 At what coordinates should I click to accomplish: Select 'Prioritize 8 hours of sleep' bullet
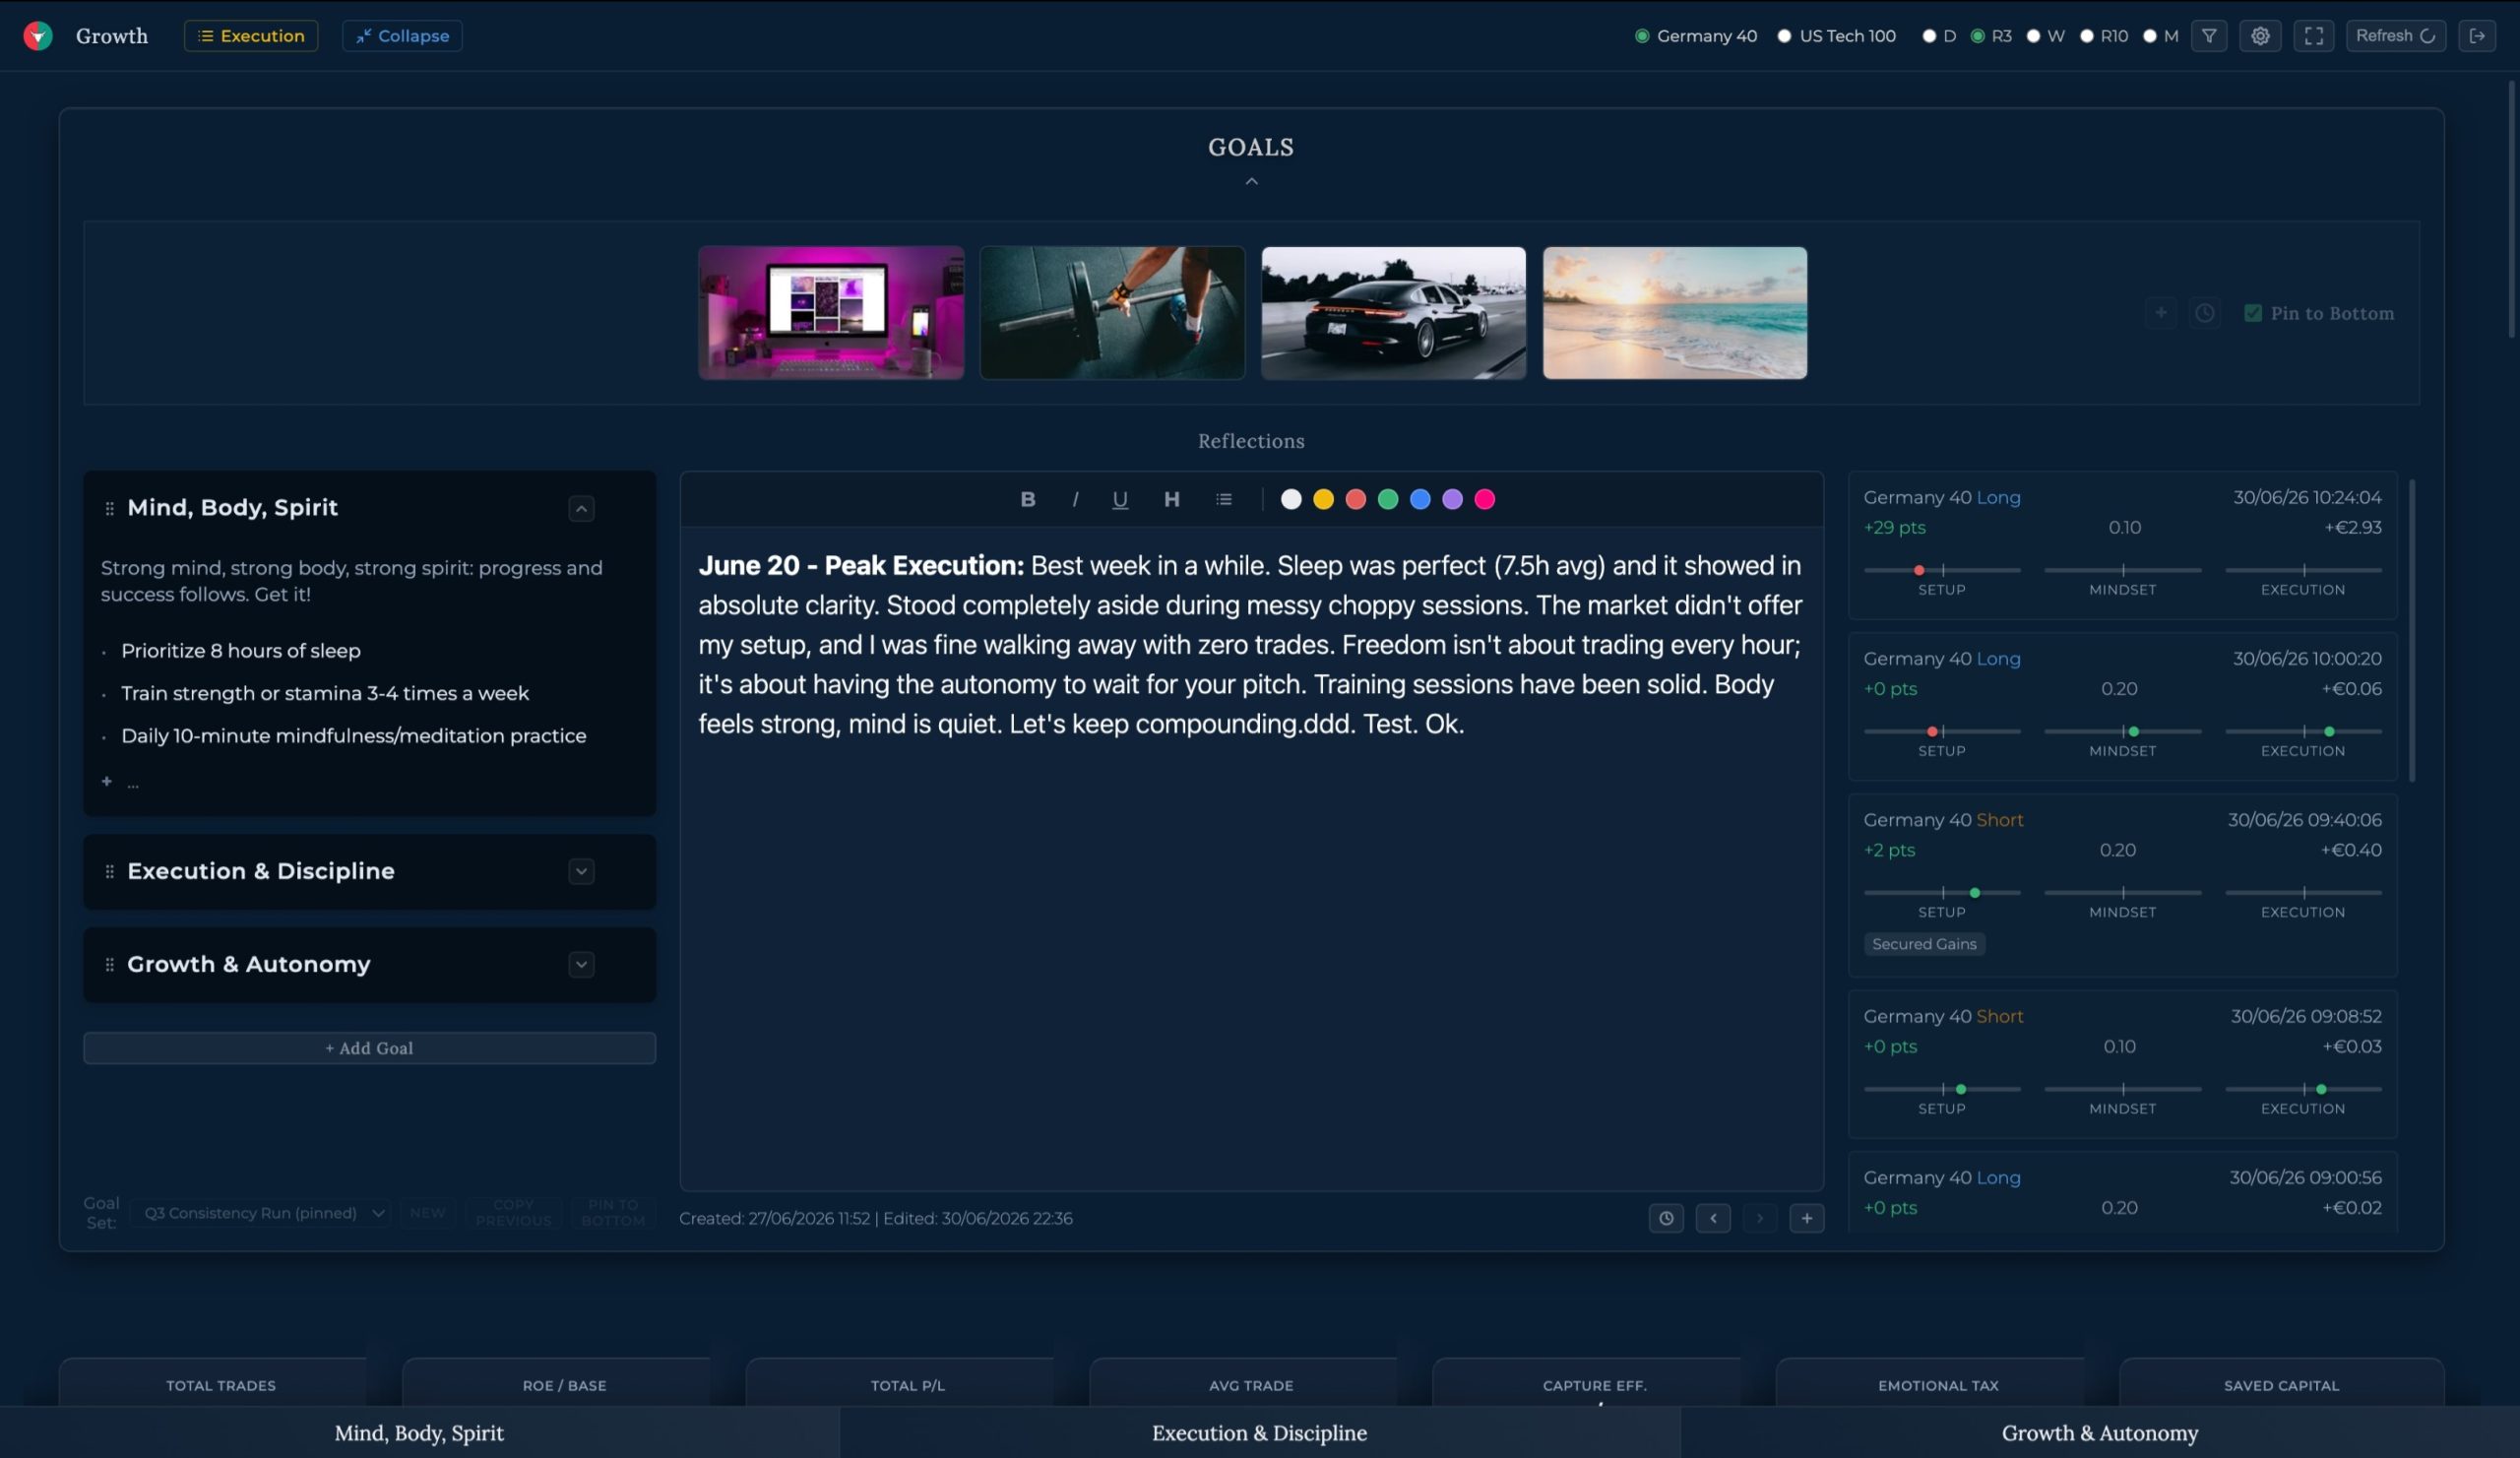point(241,651)
